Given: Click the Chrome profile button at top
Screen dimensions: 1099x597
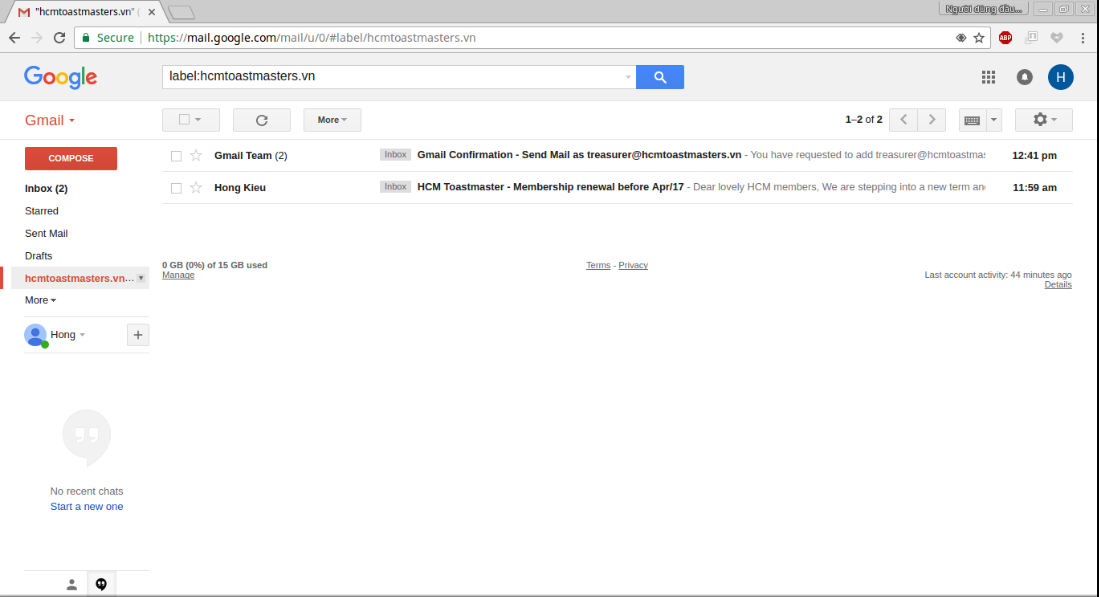Looking at the screenshot, I should tap(983, 9).
